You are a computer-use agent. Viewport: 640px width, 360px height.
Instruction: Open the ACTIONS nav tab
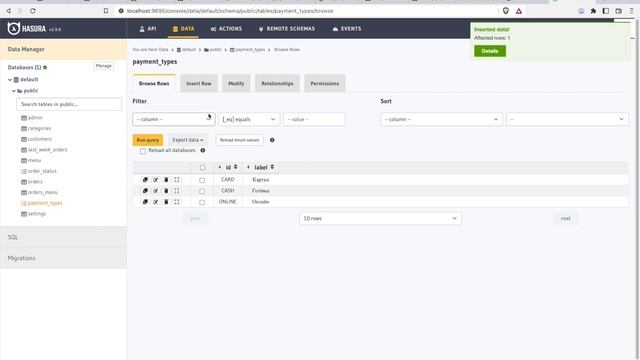pyautogui.click(x=226, y=29)
